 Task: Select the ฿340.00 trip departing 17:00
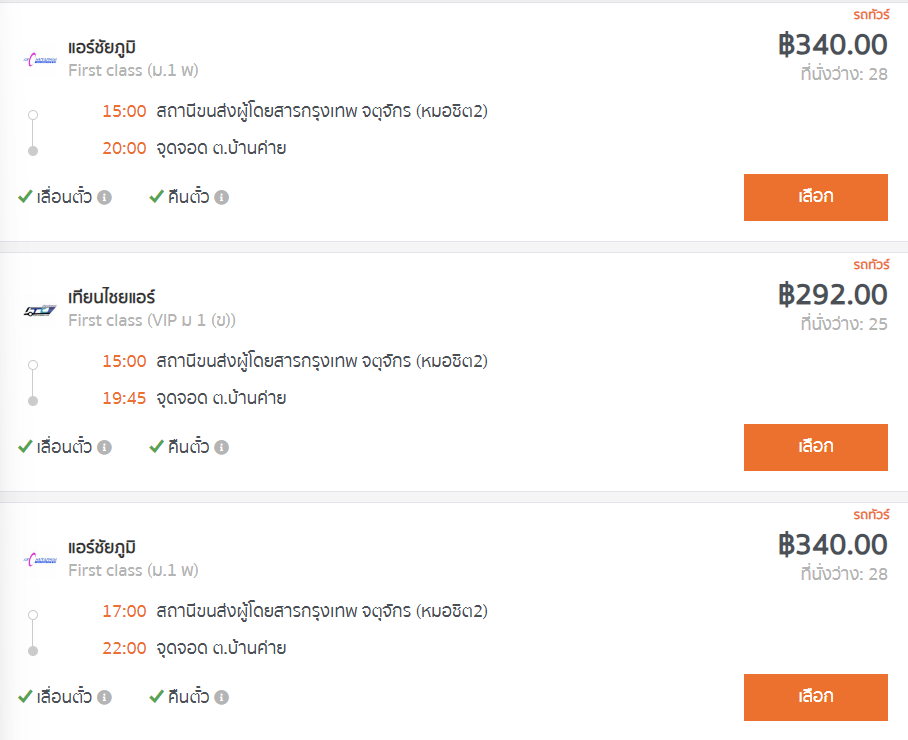pos(815,697)
